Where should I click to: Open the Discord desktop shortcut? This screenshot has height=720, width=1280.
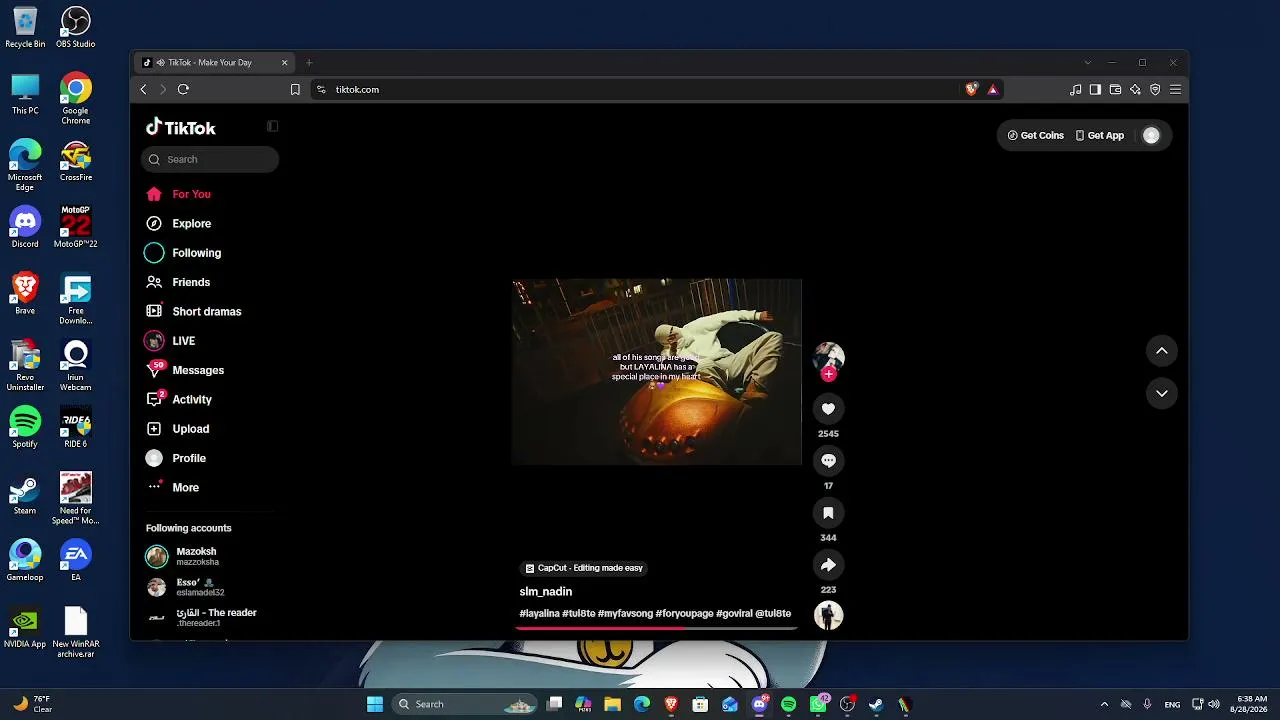pos(25,227)
